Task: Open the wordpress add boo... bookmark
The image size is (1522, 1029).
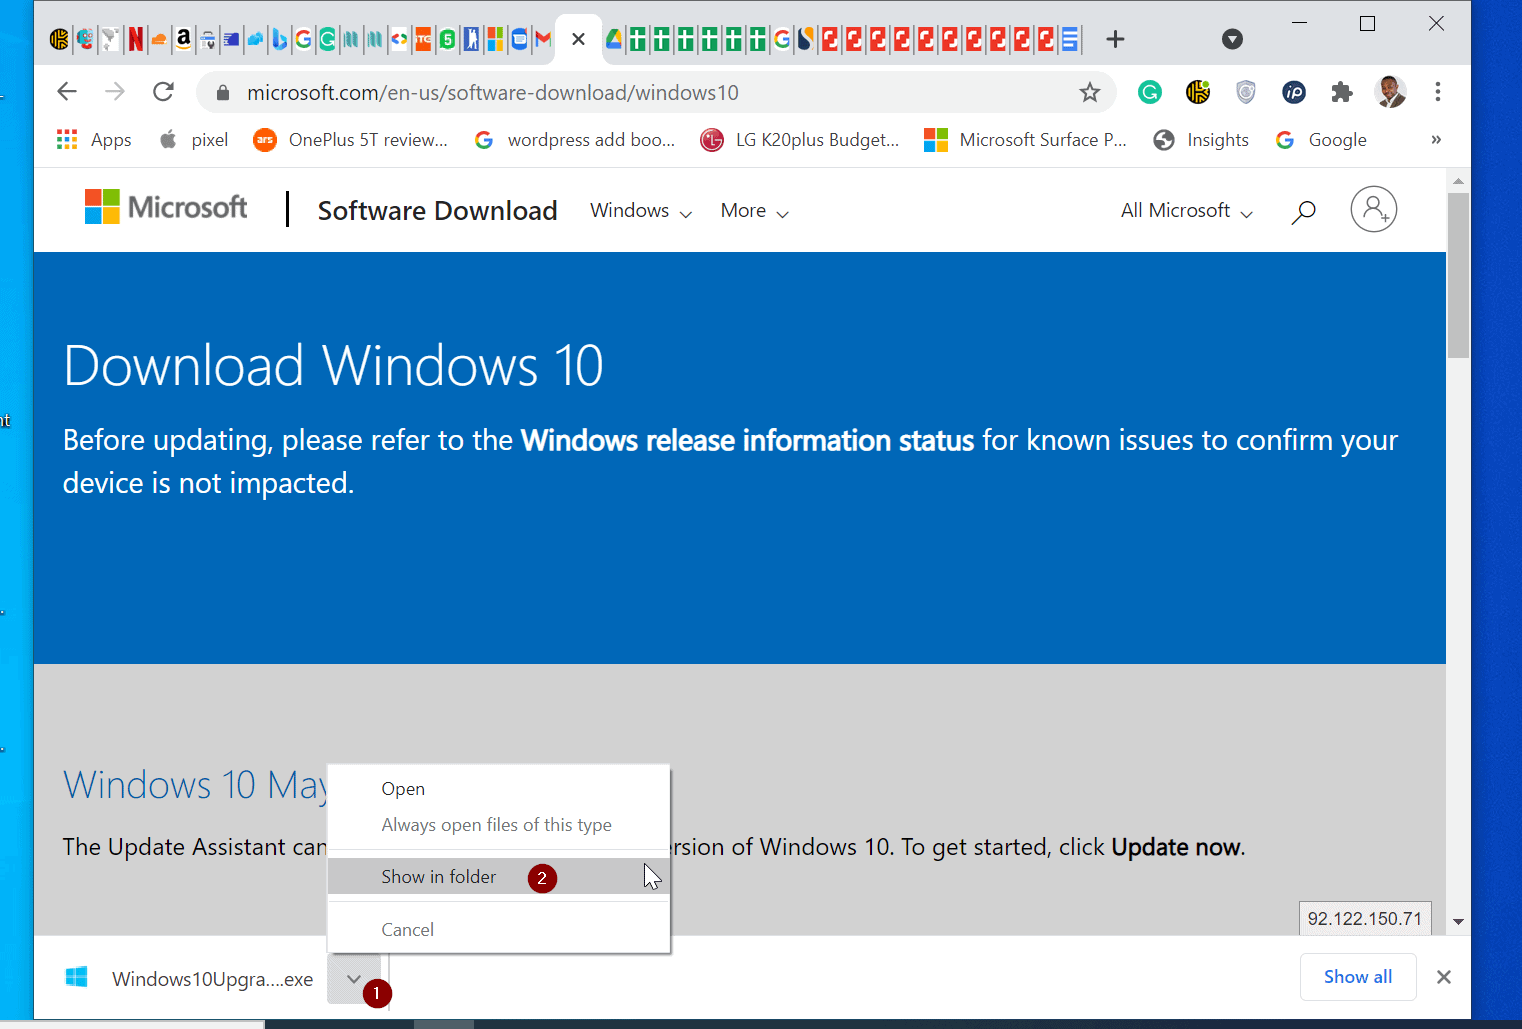Action: coord(574,140)
